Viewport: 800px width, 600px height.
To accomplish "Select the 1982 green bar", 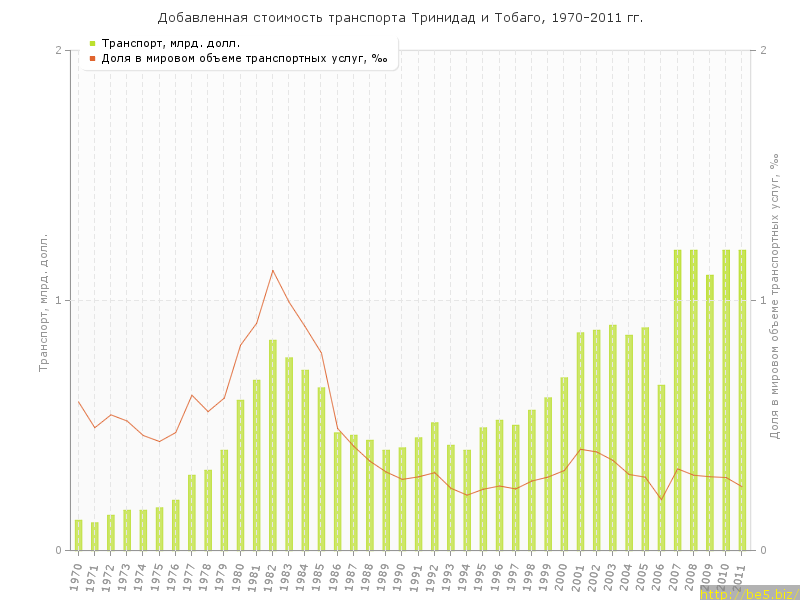I will pos(273,445).
